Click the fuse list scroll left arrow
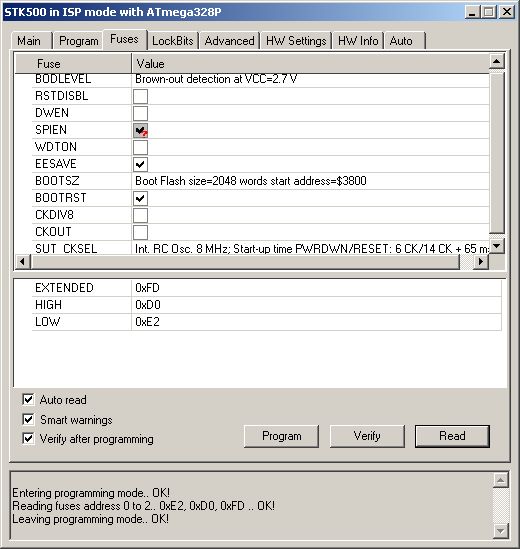520x549 pixels. tap(22, 262)
